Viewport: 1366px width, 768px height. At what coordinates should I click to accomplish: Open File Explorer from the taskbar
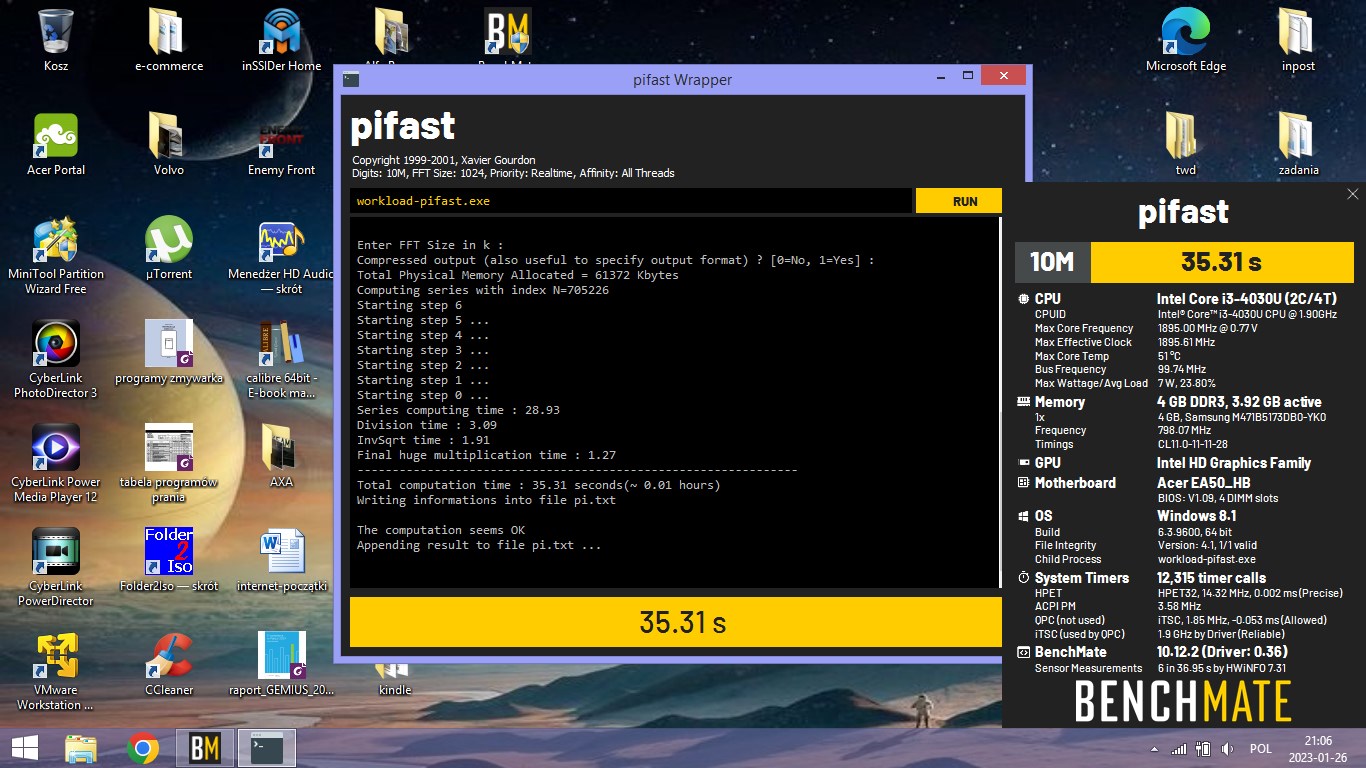tap(81, 747)
